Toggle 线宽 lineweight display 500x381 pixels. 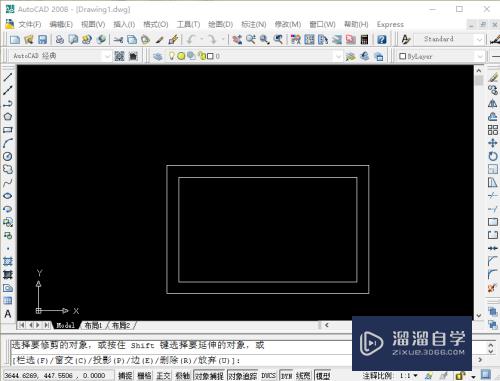pos(303,376)
